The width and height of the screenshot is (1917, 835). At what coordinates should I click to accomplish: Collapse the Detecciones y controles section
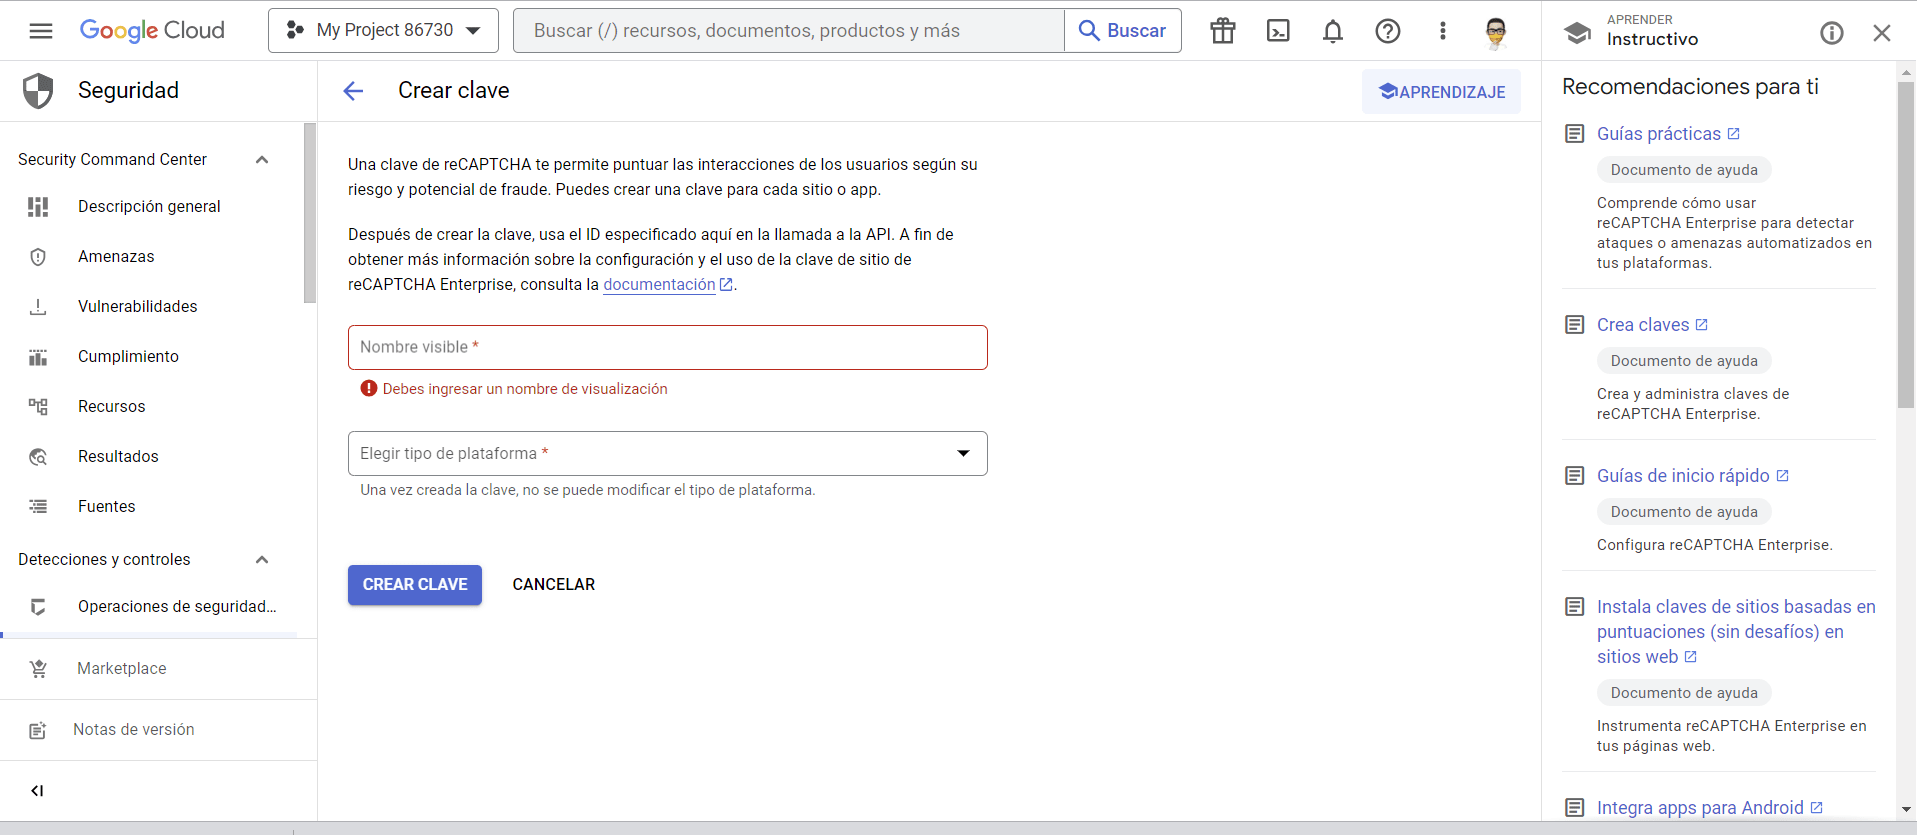[x=262, y=560]
